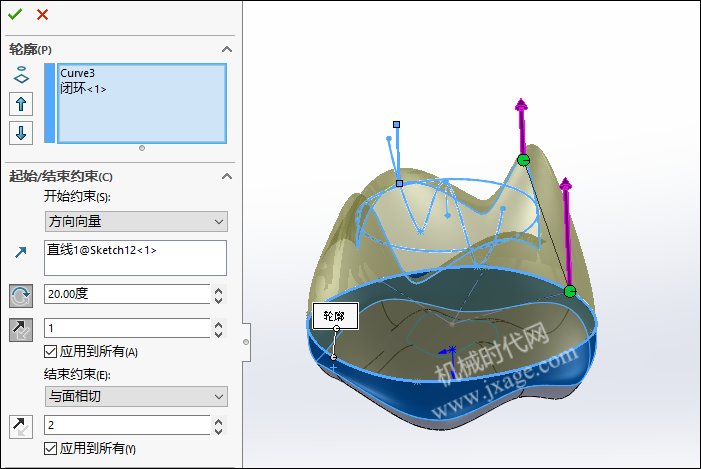Click the panel collapse handle on divider
701x469 pixels.
pos(246,342)
